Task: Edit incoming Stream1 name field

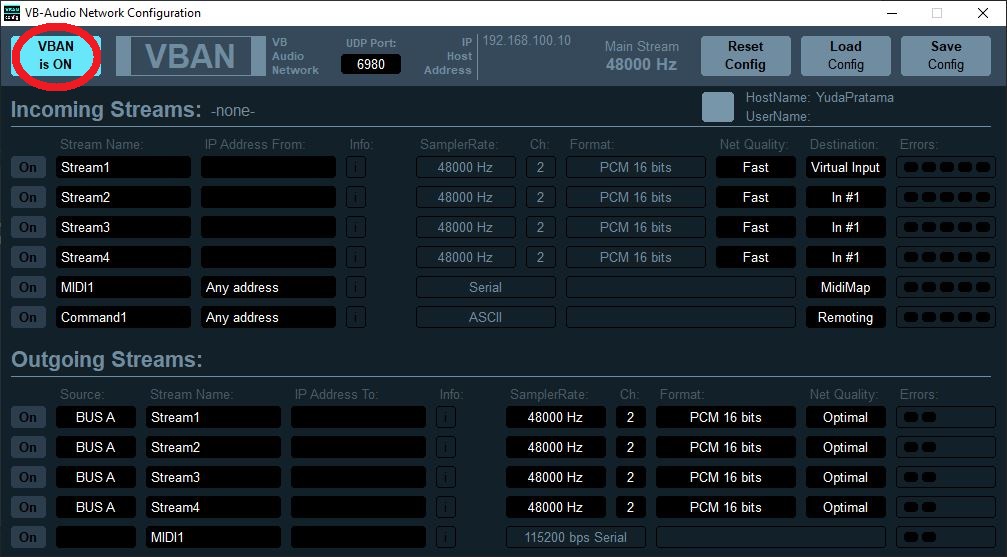Action: pyautogui.click(x=123, y=167)
